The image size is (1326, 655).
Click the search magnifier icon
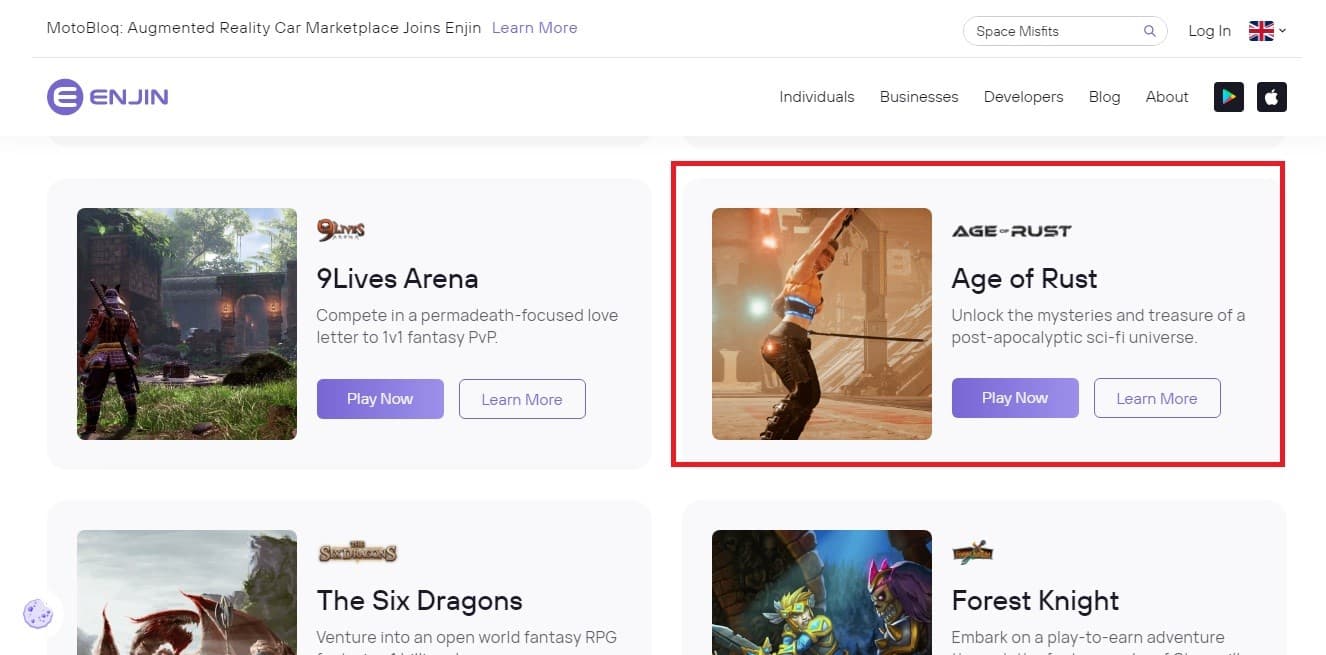[1150, 31]
